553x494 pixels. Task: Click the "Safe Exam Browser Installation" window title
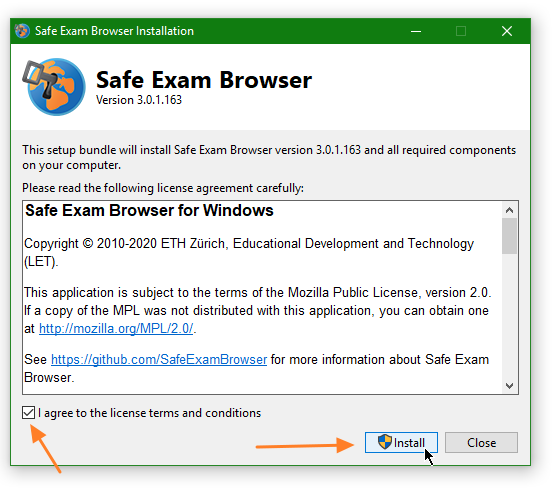(x=114, y=31)
